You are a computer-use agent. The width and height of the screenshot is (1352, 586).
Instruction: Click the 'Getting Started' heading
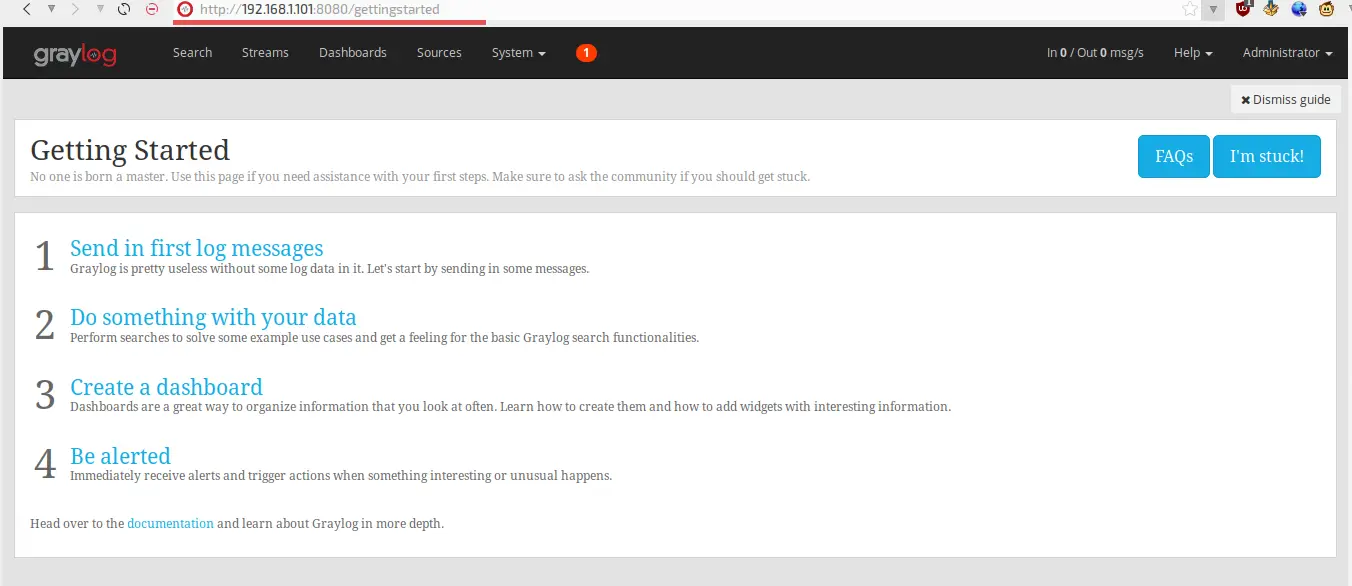tap(130, 151)
